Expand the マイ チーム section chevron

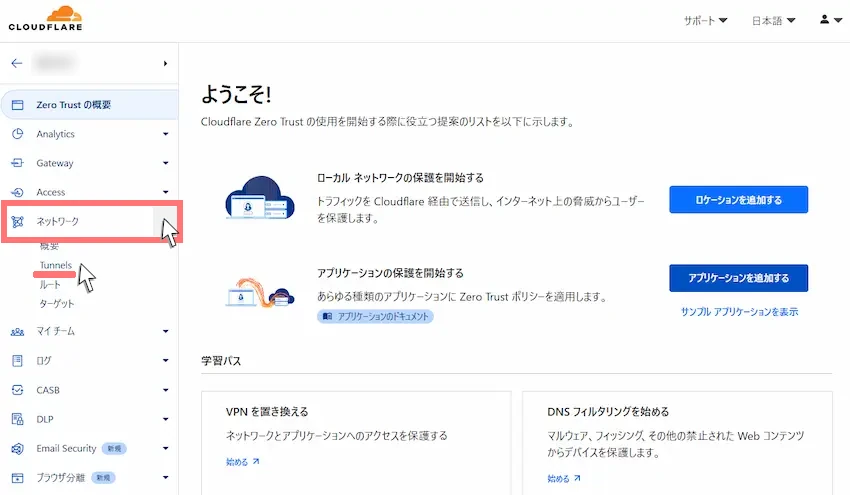coord(165,331)
